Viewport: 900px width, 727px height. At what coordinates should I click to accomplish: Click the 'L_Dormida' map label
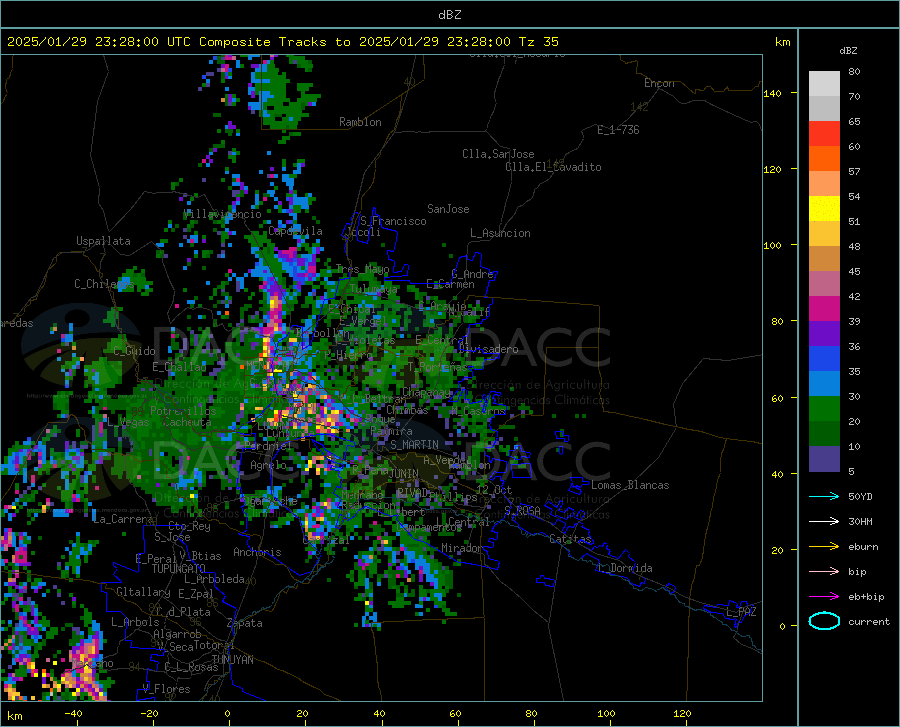pyautogui.click(x=625, y=568)
